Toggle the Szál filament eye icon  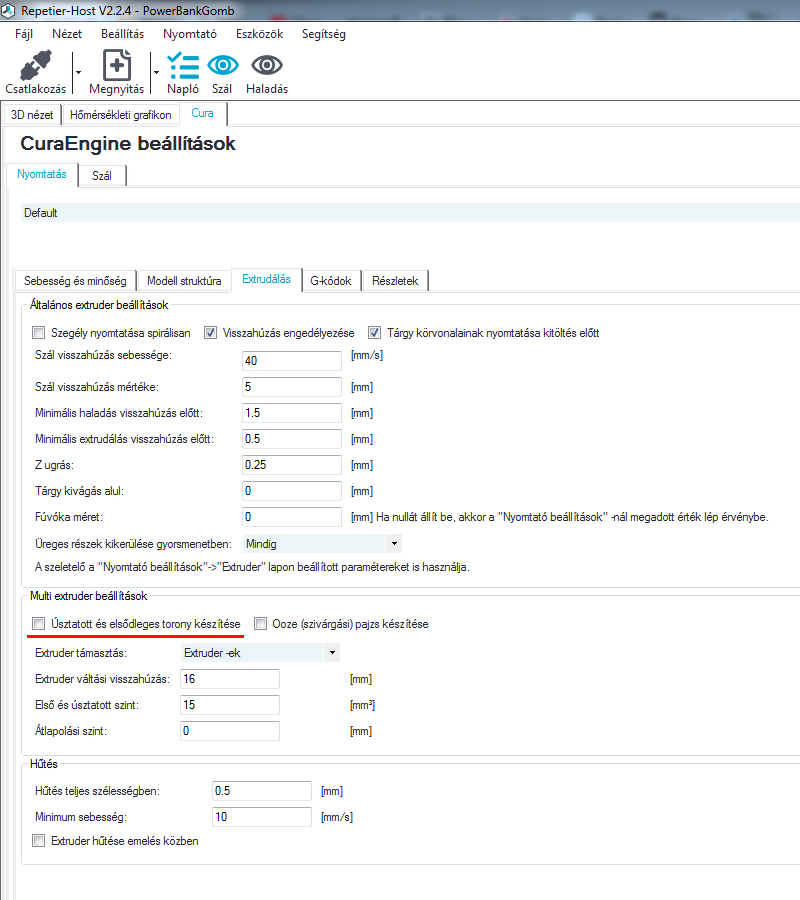(x=223, y=65)
